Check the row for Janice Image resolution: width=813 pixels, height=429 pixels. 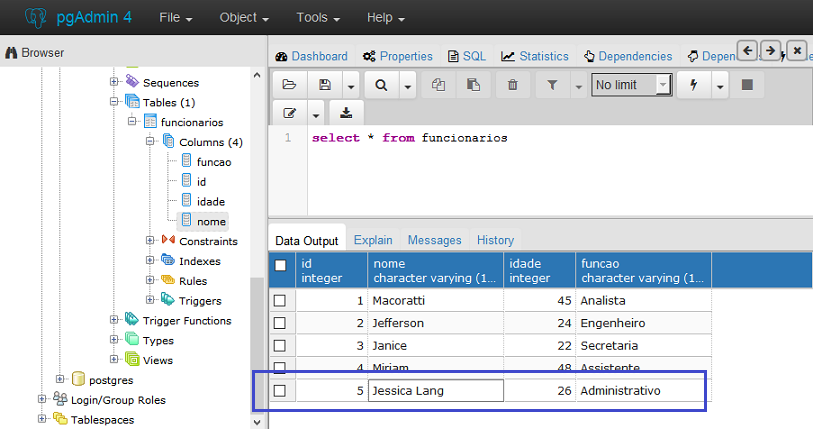click(x=279, y=346)
